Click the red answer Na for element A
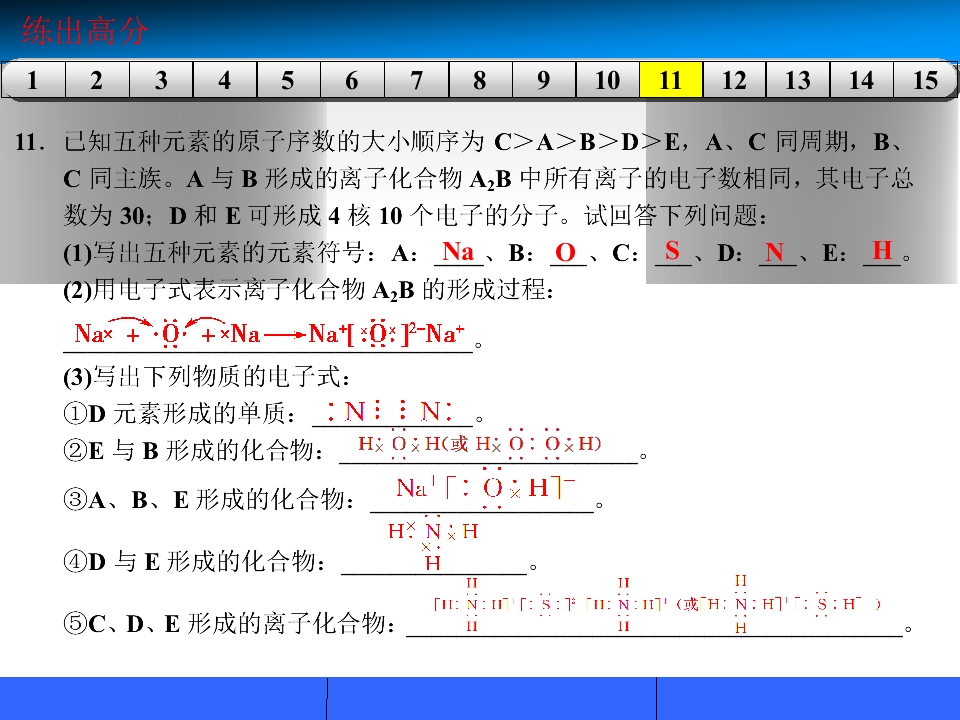The width and height of the screenshot is (960, 720). (458, 252)
